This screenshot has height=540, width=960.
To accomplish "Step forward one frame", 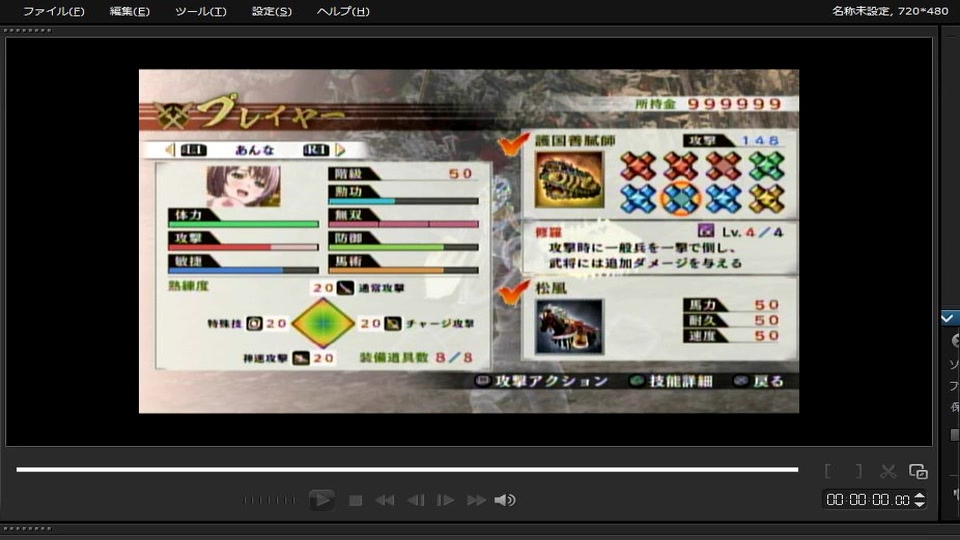I will pos(445,500).
